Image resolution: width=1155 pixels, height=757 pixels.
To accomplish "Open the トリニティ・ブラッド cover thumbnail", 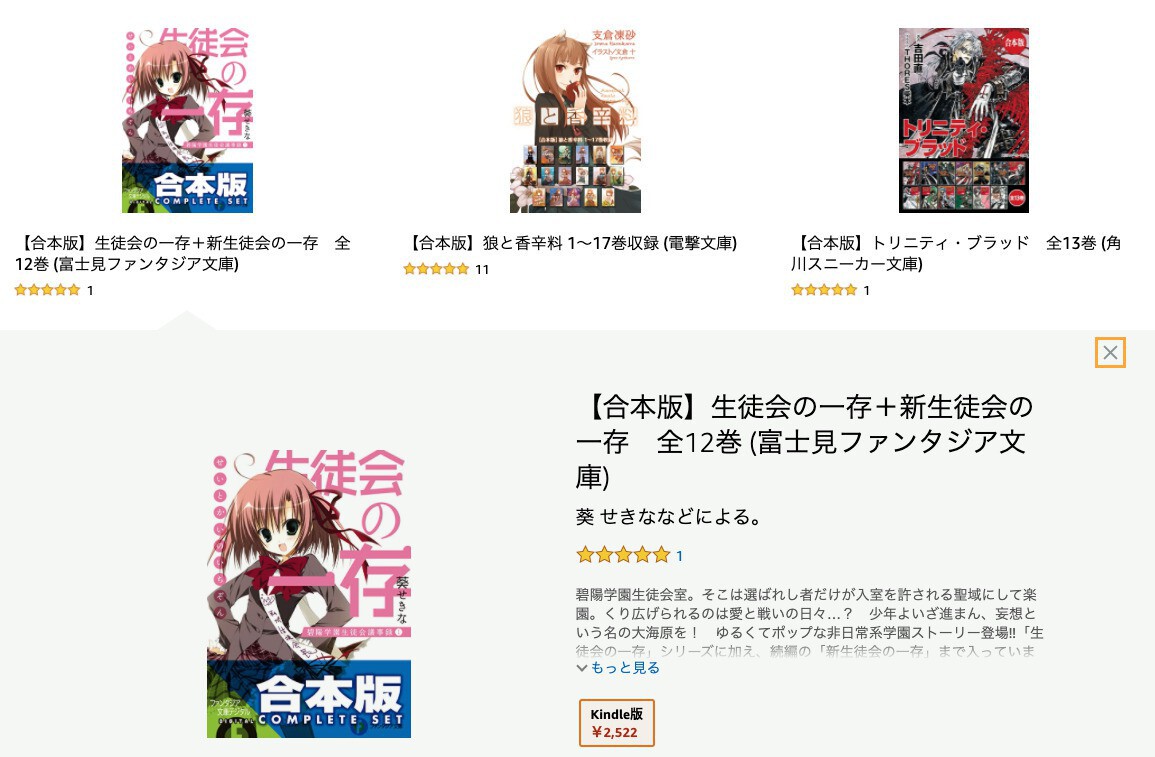I will (963, 120).
